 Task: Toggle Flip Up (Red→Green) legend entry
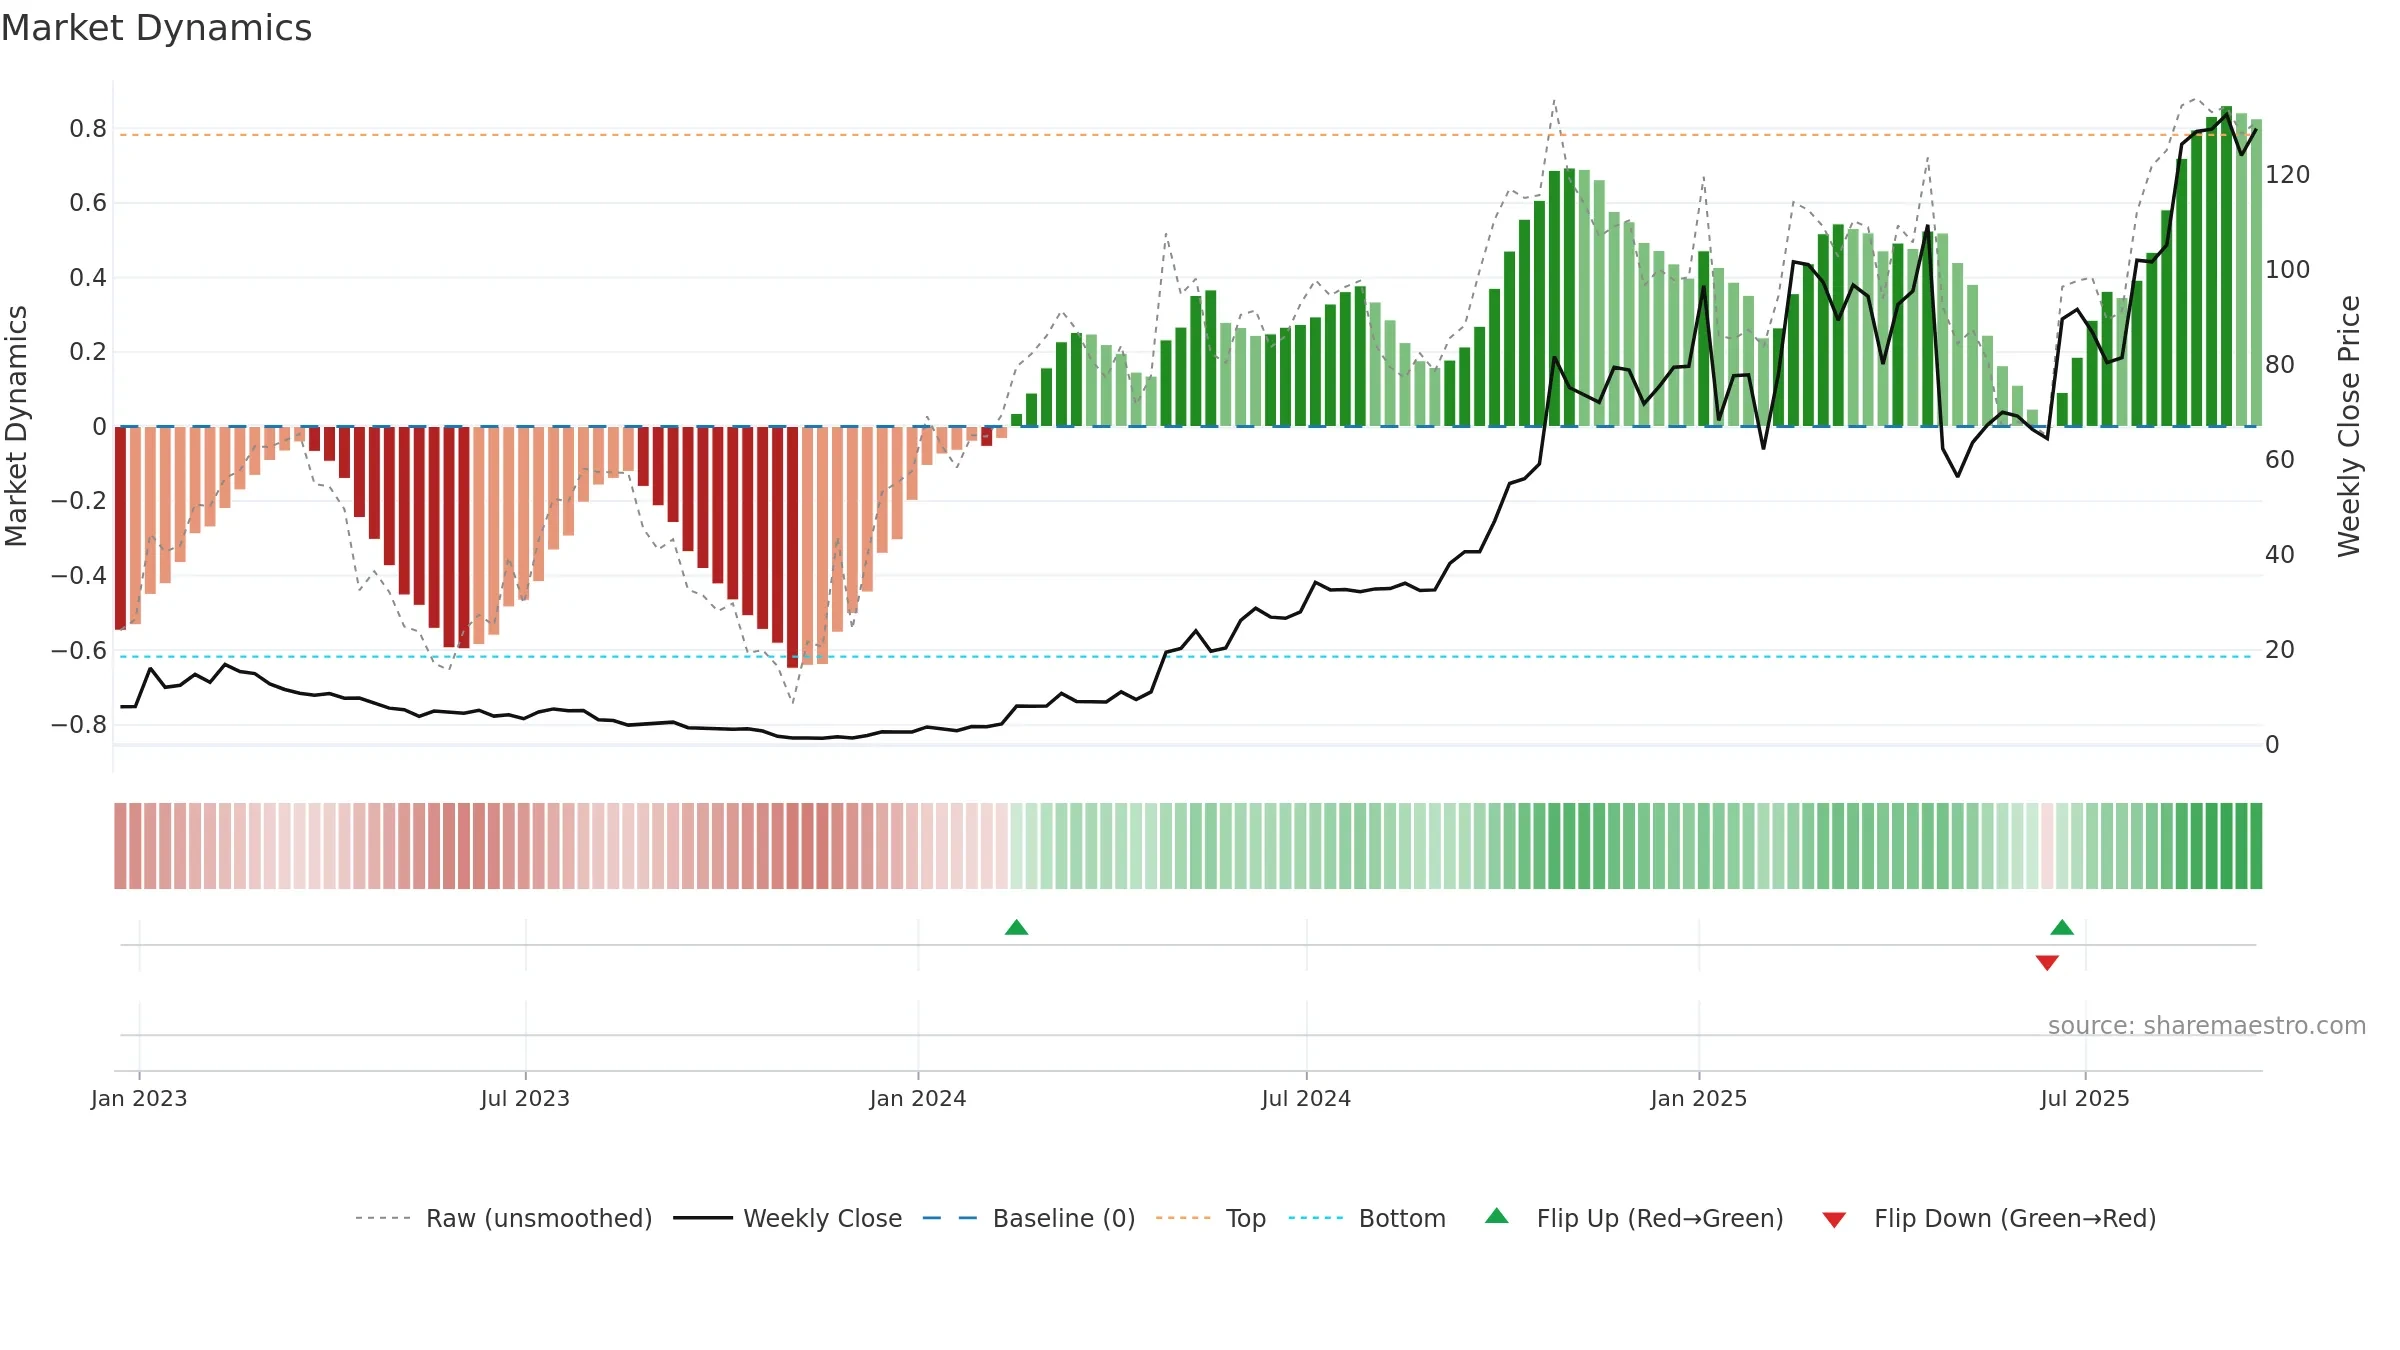pyautogui.click(x=1634, y=1218)
